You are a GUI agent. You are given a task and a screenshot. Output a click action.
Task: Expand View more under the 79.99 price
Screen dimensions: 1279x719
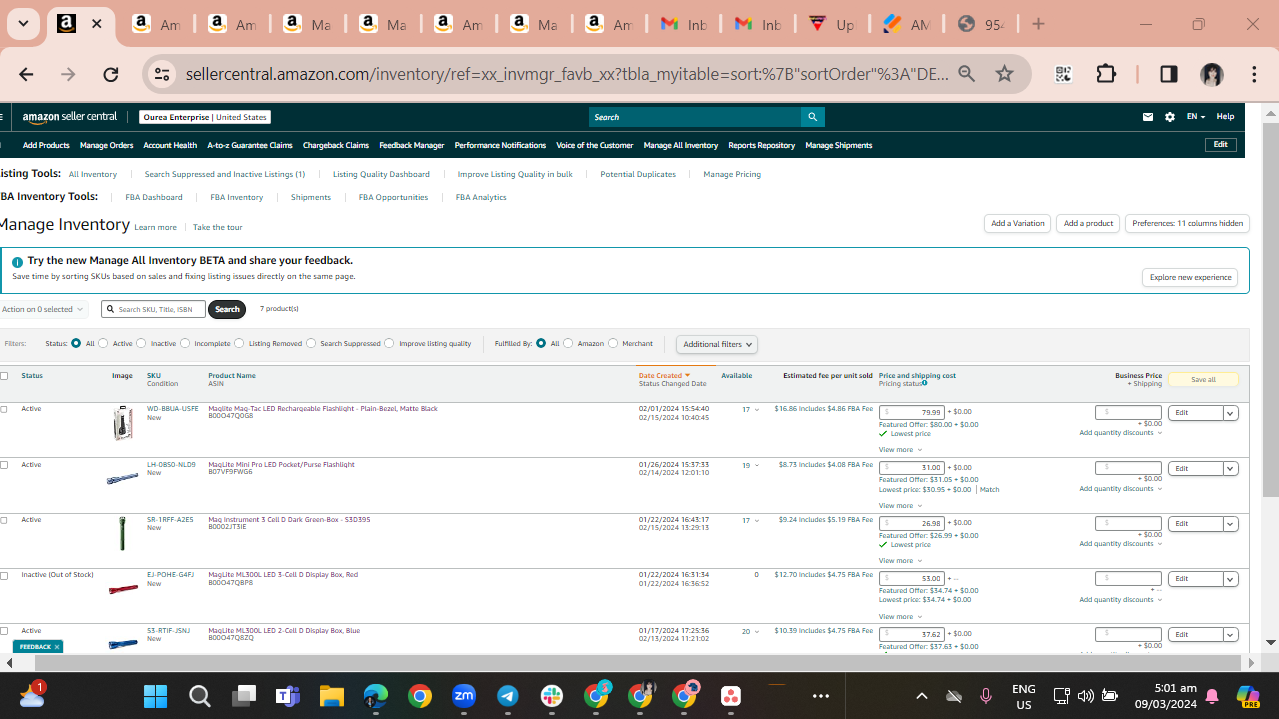(x=900, y=450)
